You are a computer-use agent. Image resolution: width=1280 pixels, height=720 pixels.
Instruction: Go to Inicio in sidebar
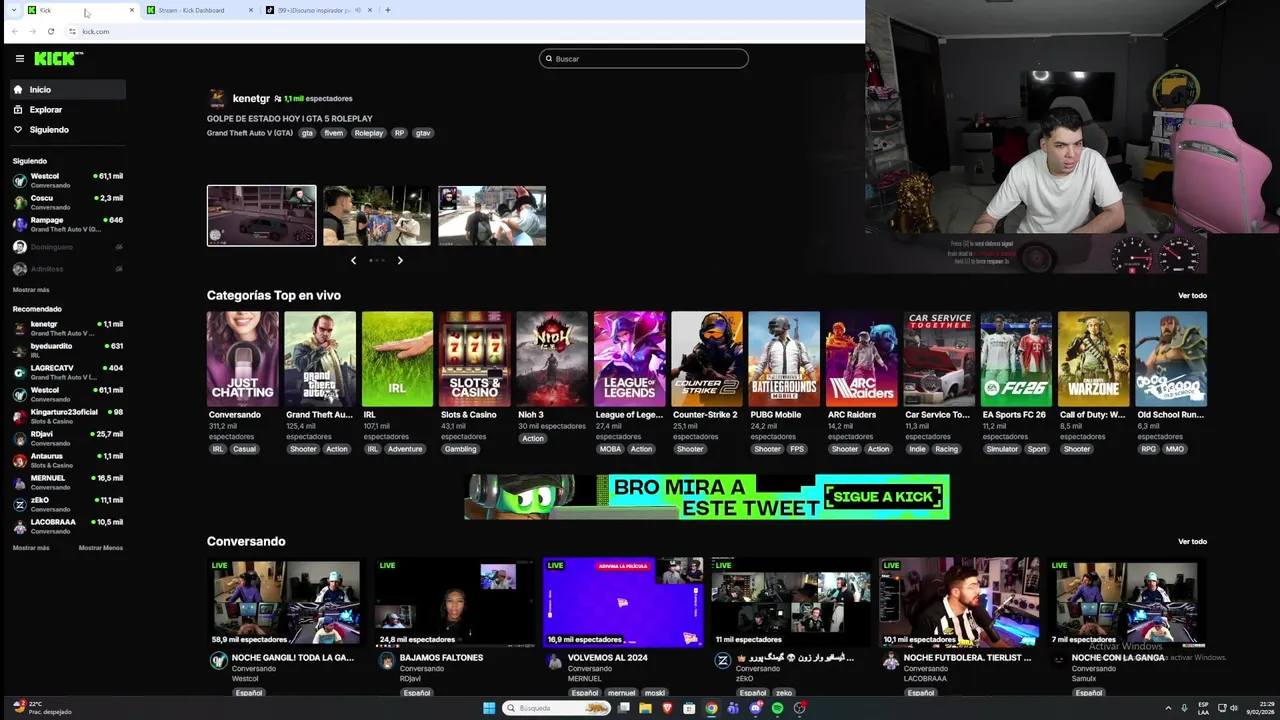click(68, 90)
